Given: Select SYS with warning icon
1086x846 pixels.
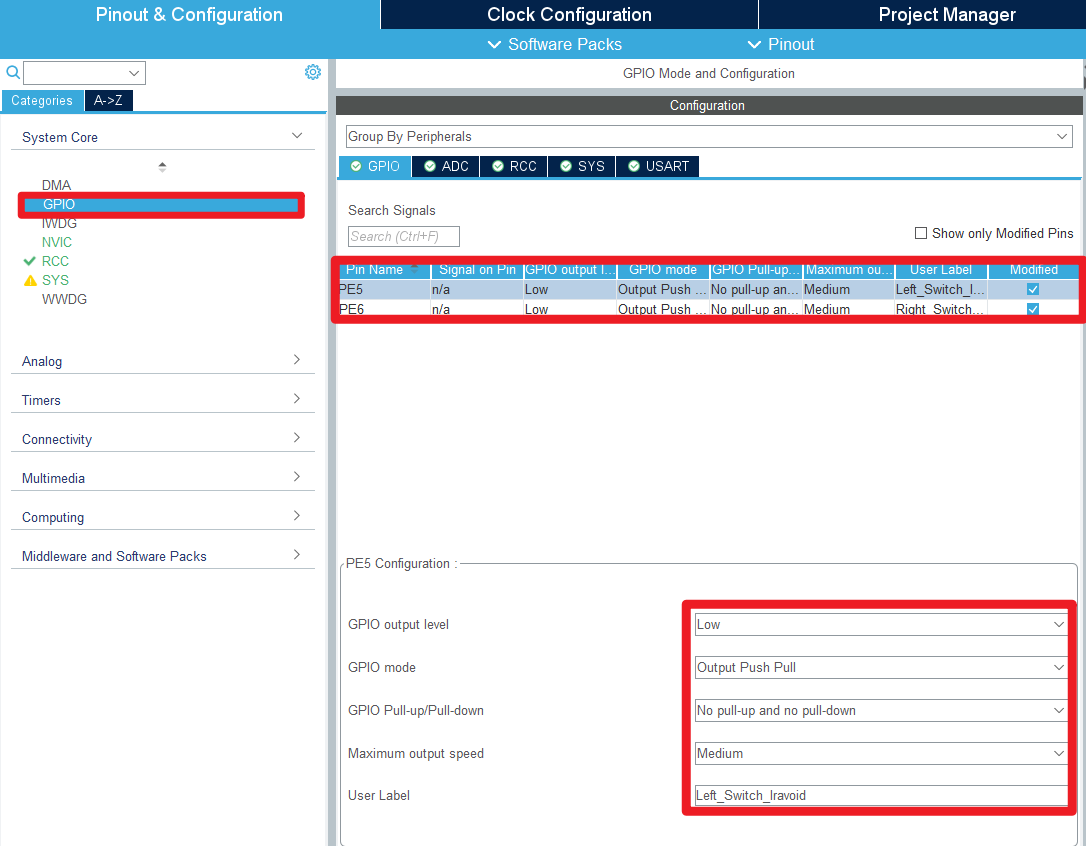Looking at the screenshot, I should [55, 280].
